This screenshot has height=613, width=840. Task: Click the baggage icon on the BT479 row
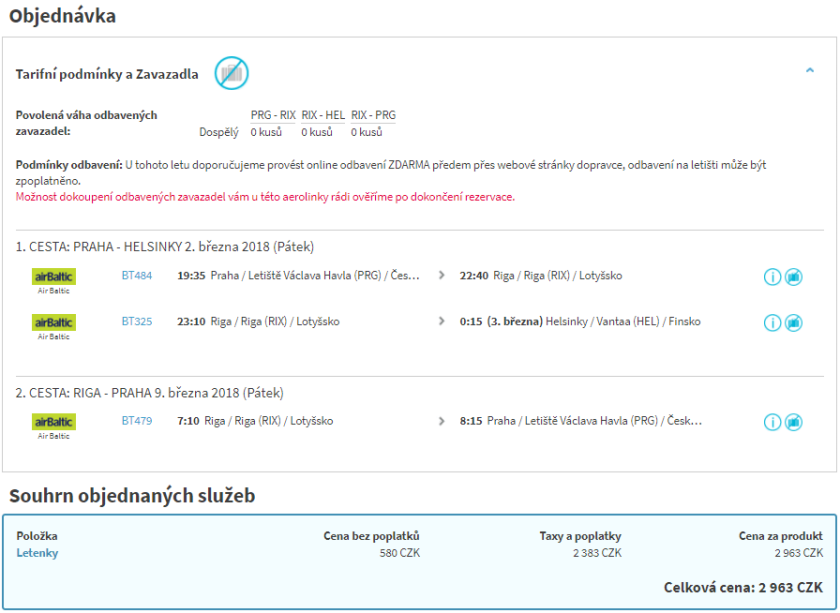coord(794,422)
